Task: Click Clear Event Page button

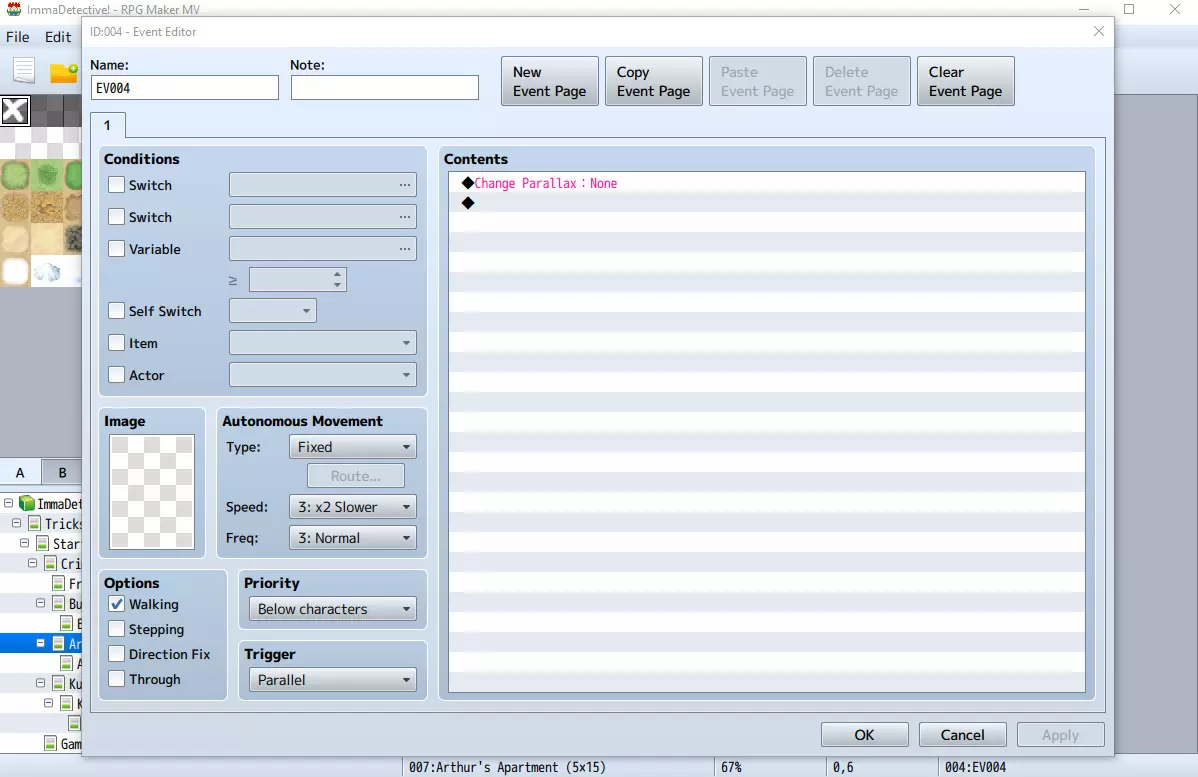Action: pos(965,81)
